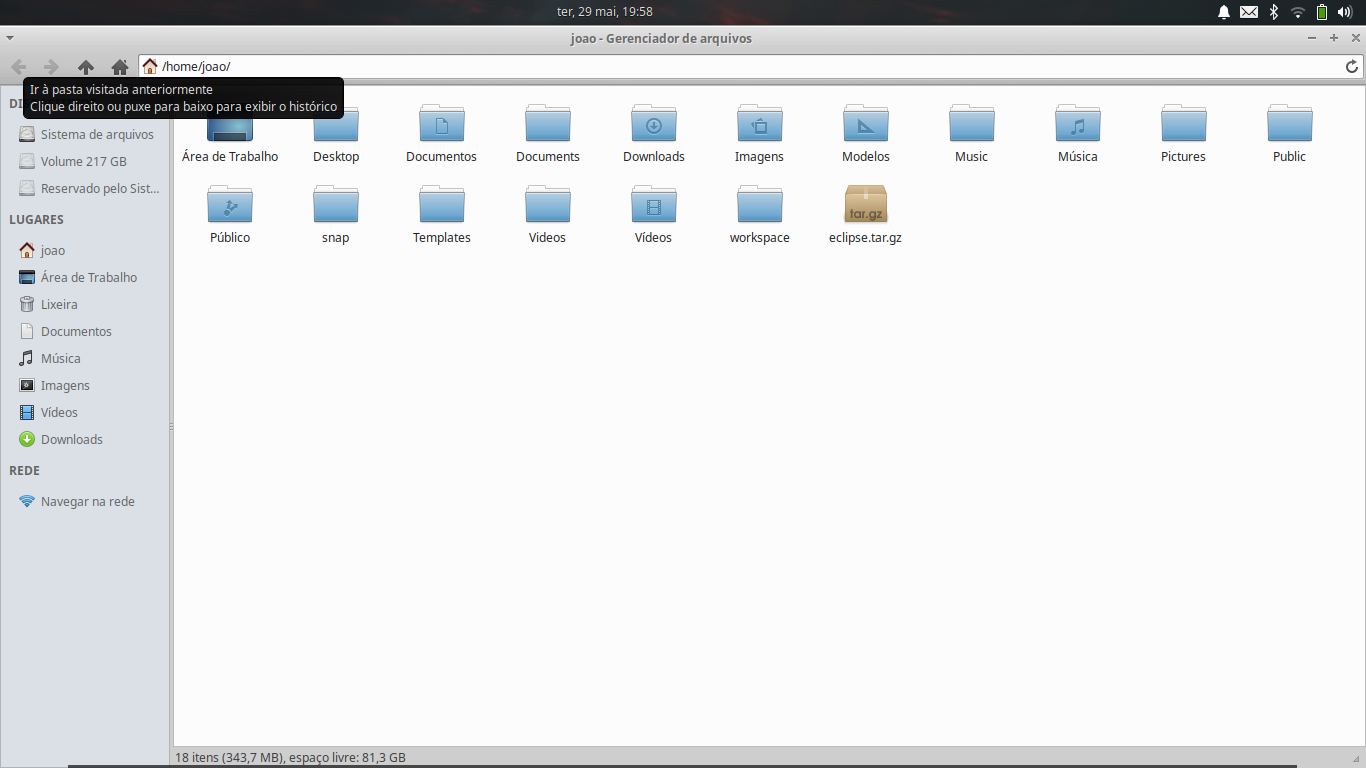Select the Public folder
Screen dimensions: 1366x768
pos(1290,135)
